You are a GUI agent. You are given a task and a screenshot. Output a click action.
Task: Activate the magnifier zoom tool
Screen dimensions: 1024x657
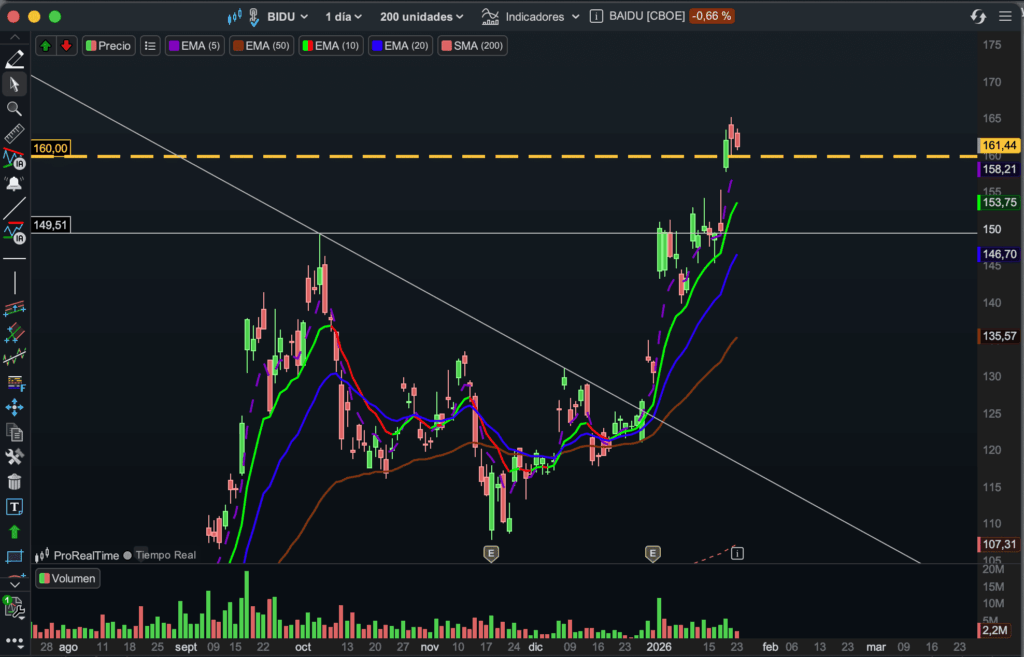[14, 109]
